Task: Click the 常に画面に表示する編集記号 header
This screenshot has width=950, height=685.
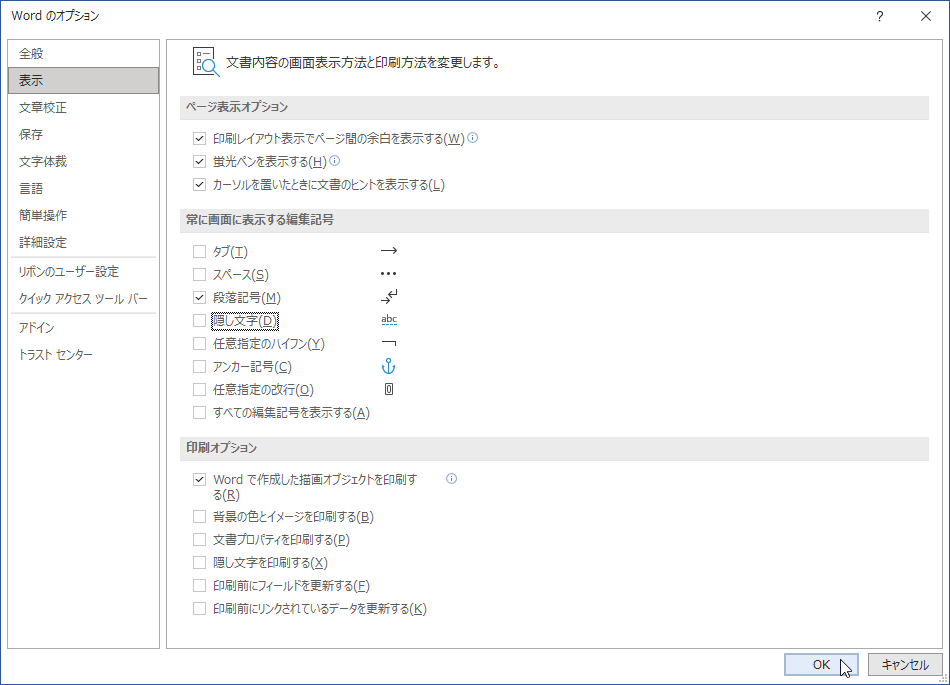Action: 554,220
